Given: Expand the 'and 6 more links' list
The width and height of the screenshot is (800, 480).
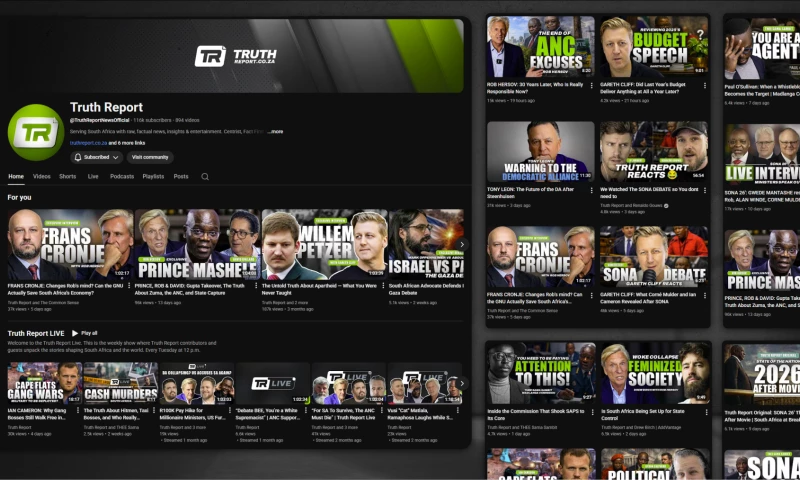Looking at the screenshot, I should click(127, 143).
